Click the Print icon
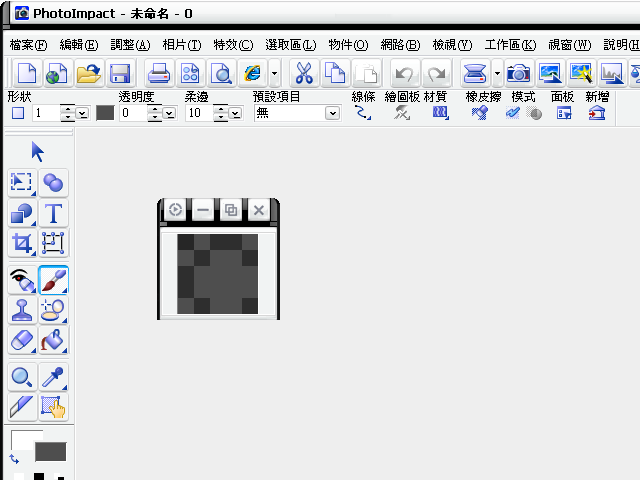 click(x=158, y=73)
